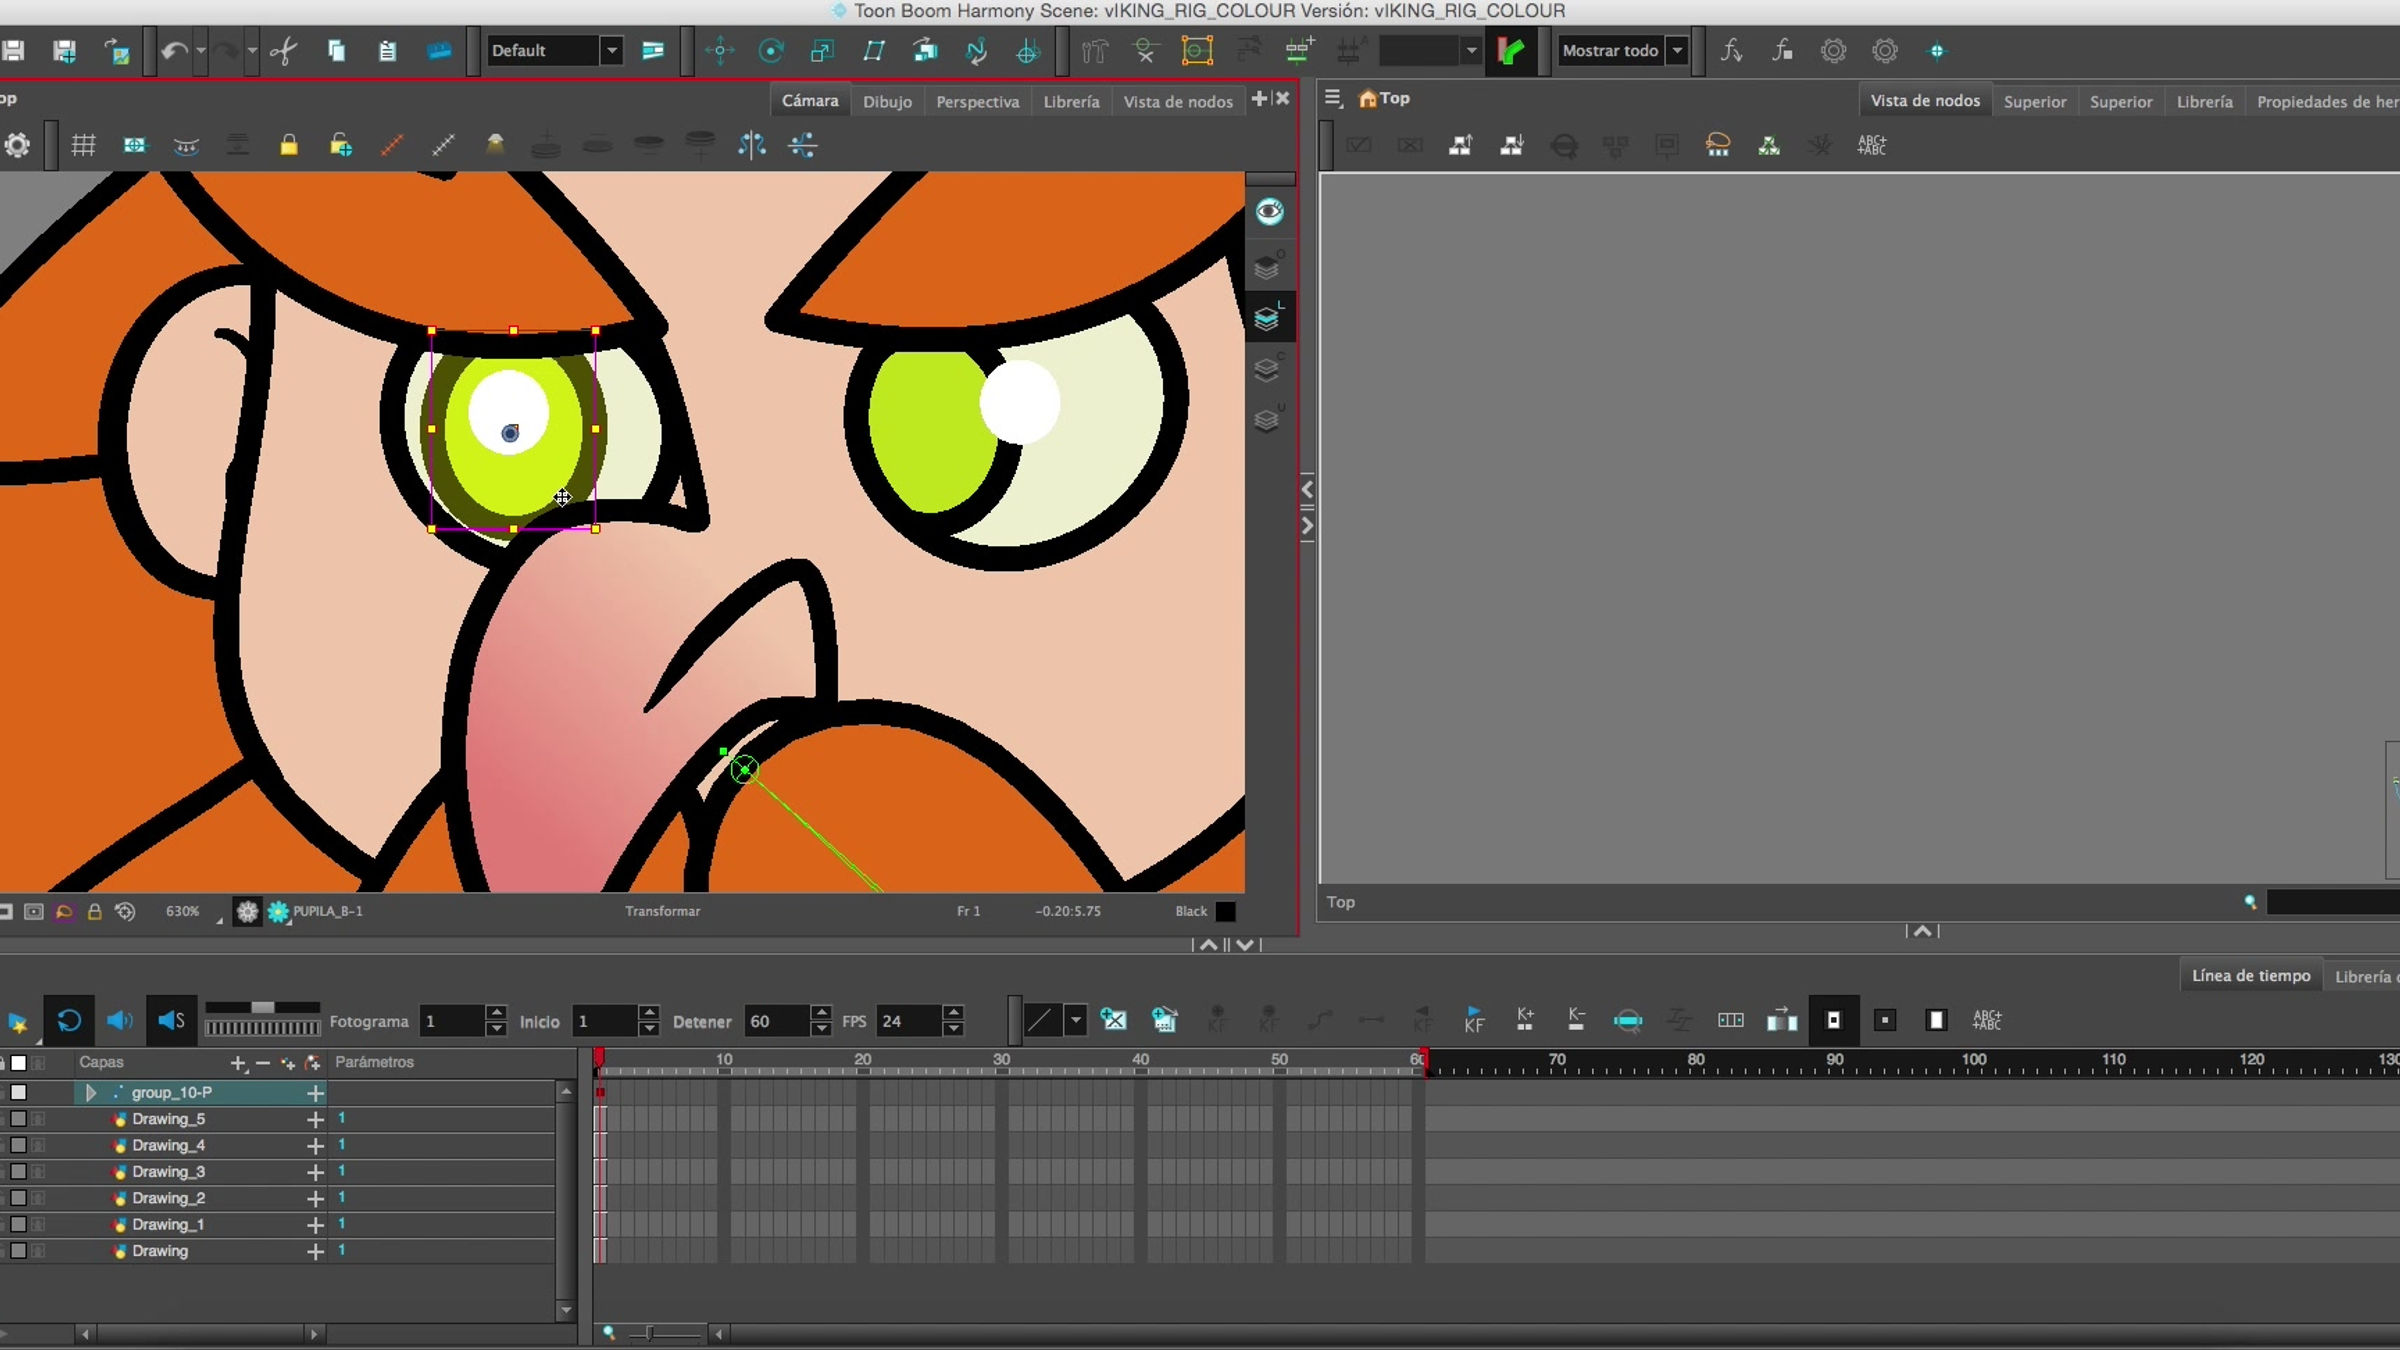Click the ABC rename icon in node view toolbar
This screenshot has width=2400, height=1350.
click(1871, 146)
